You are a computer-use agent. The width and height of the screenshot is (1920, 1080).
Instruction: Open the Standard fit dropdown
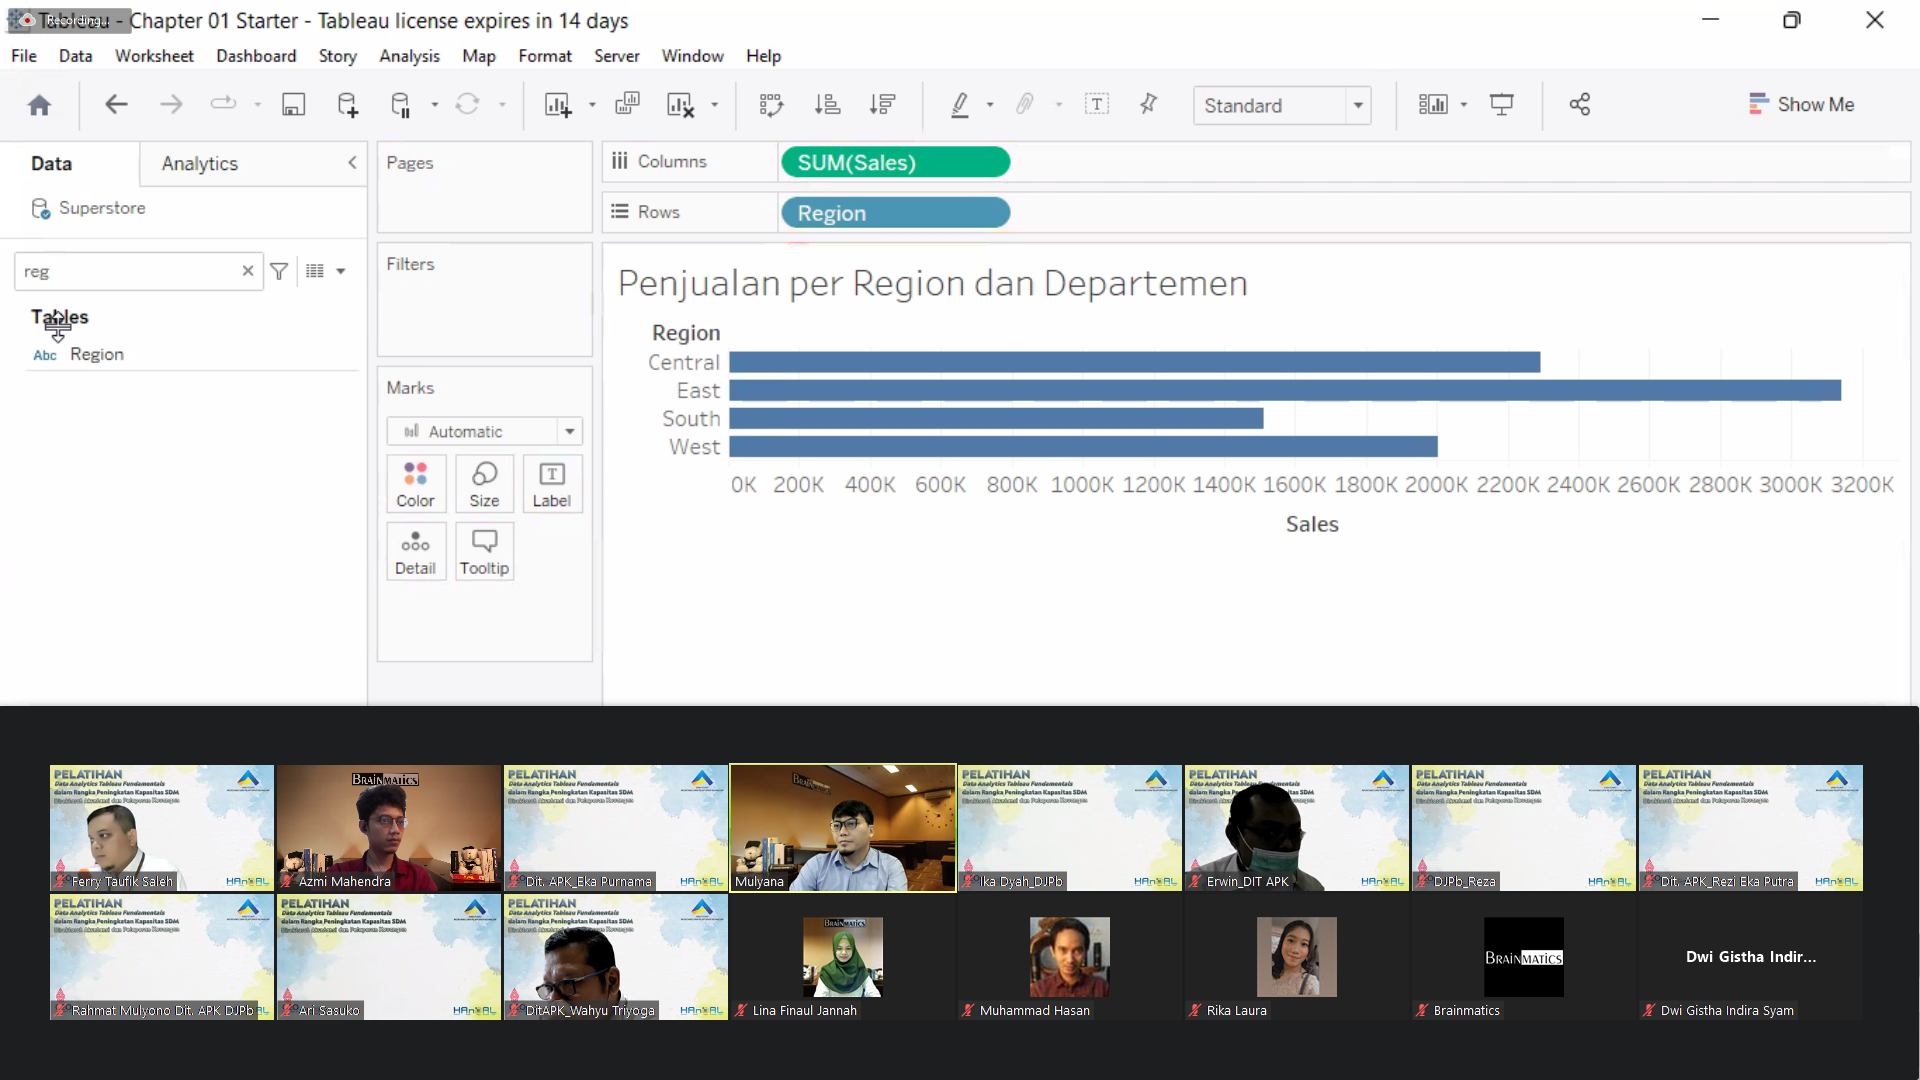[1357, 105]
